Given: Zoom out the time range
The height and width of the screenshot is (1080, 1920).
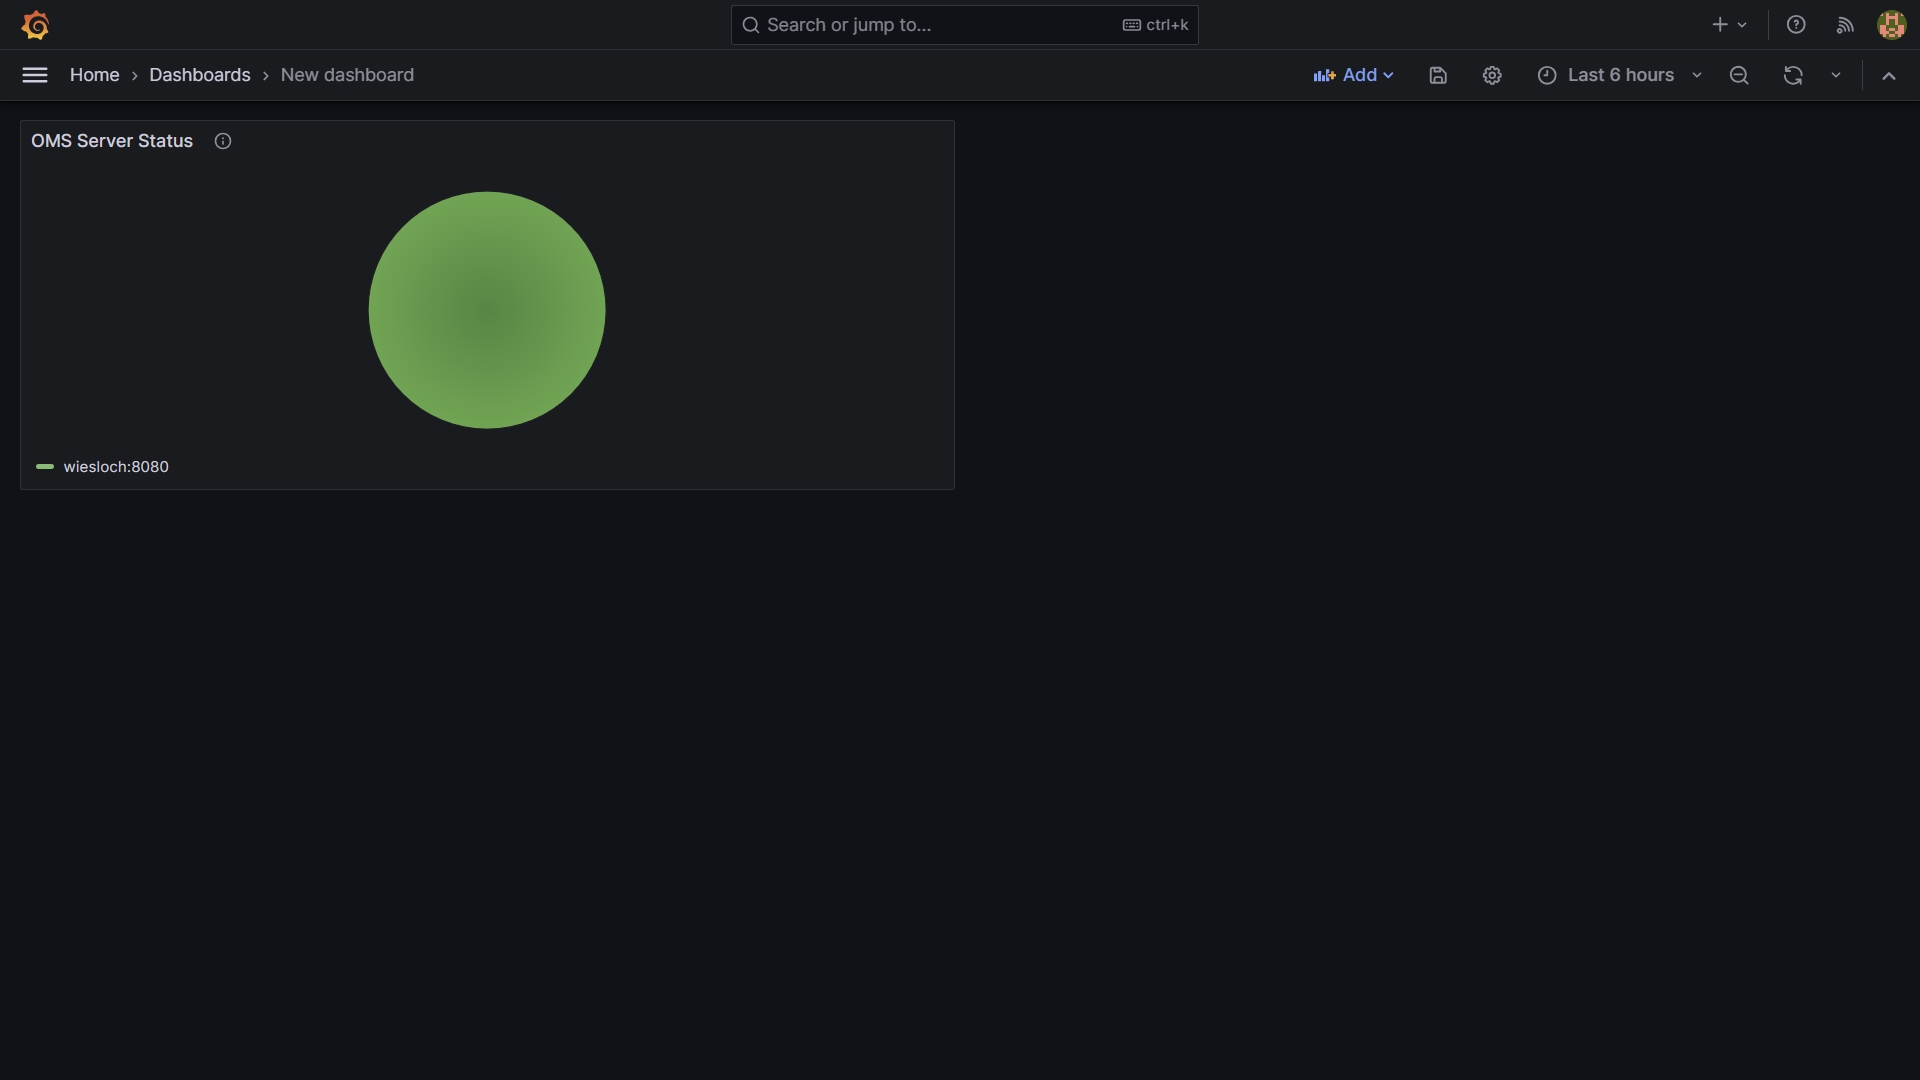Looking at the screenshot, I should (x=1739, y=75).
